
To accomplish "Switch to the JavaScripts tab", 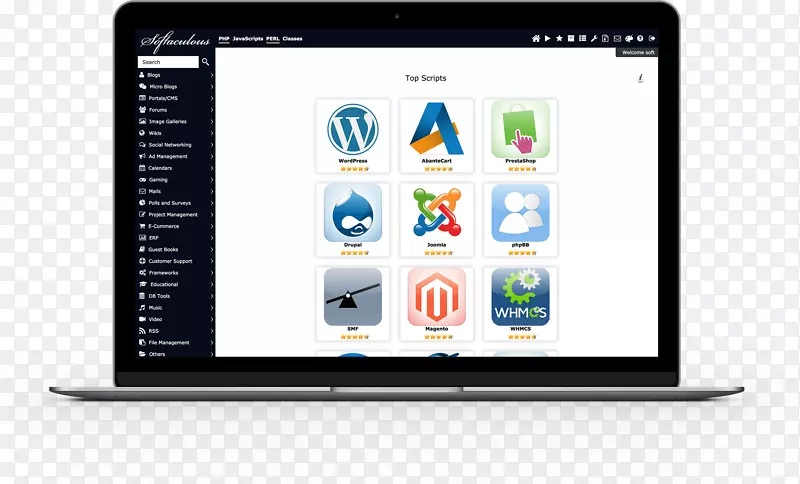I will 248,39.
